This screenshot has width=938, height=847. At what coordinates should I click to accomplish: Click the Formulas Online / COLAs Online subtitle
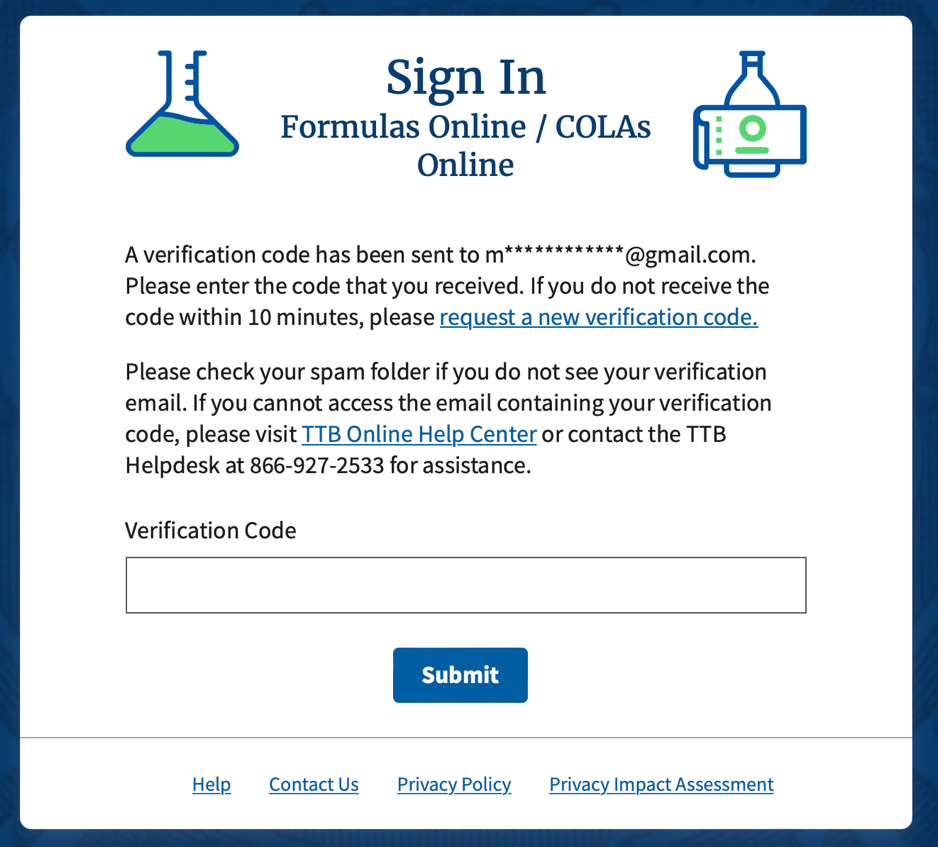(x=466, y=145)
